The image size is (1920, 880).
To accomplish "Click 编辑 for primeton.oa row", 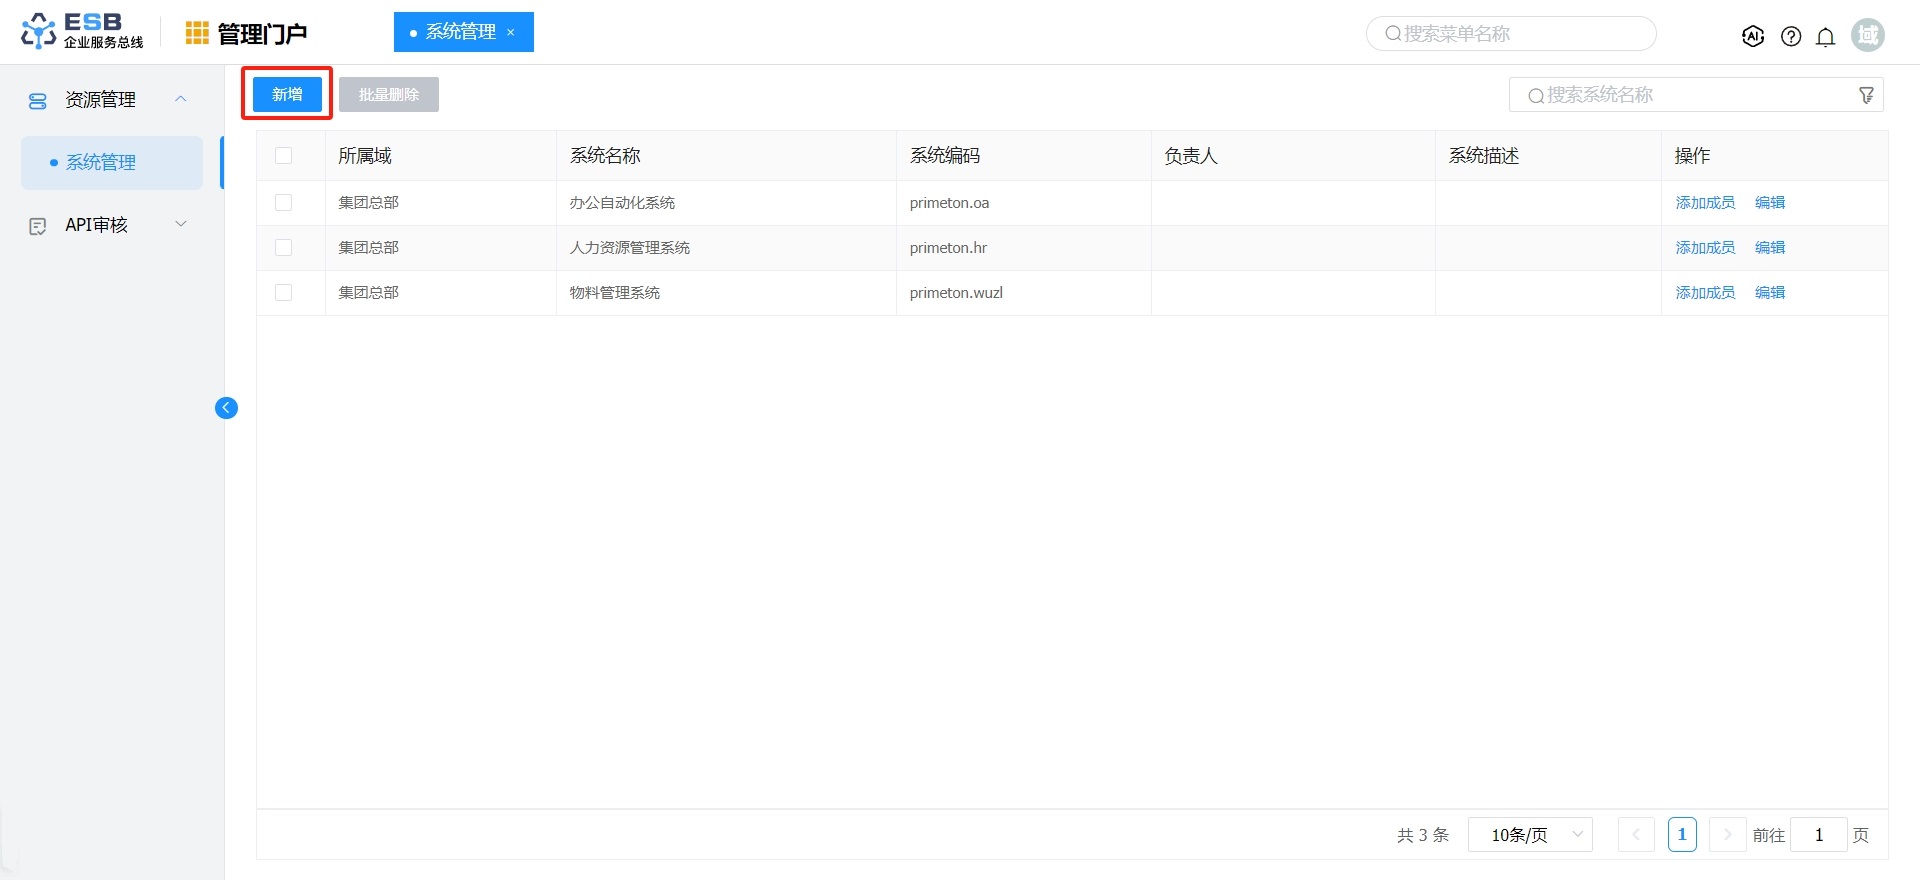I will point(1769,203).
